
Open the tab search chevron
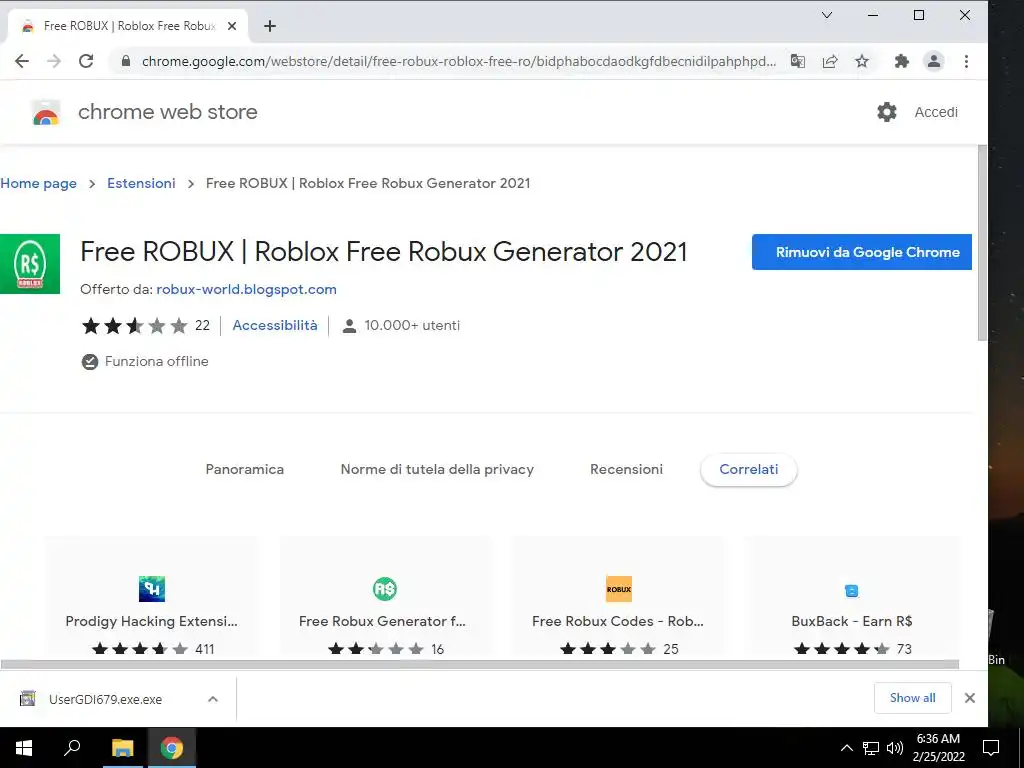(827, 15)
